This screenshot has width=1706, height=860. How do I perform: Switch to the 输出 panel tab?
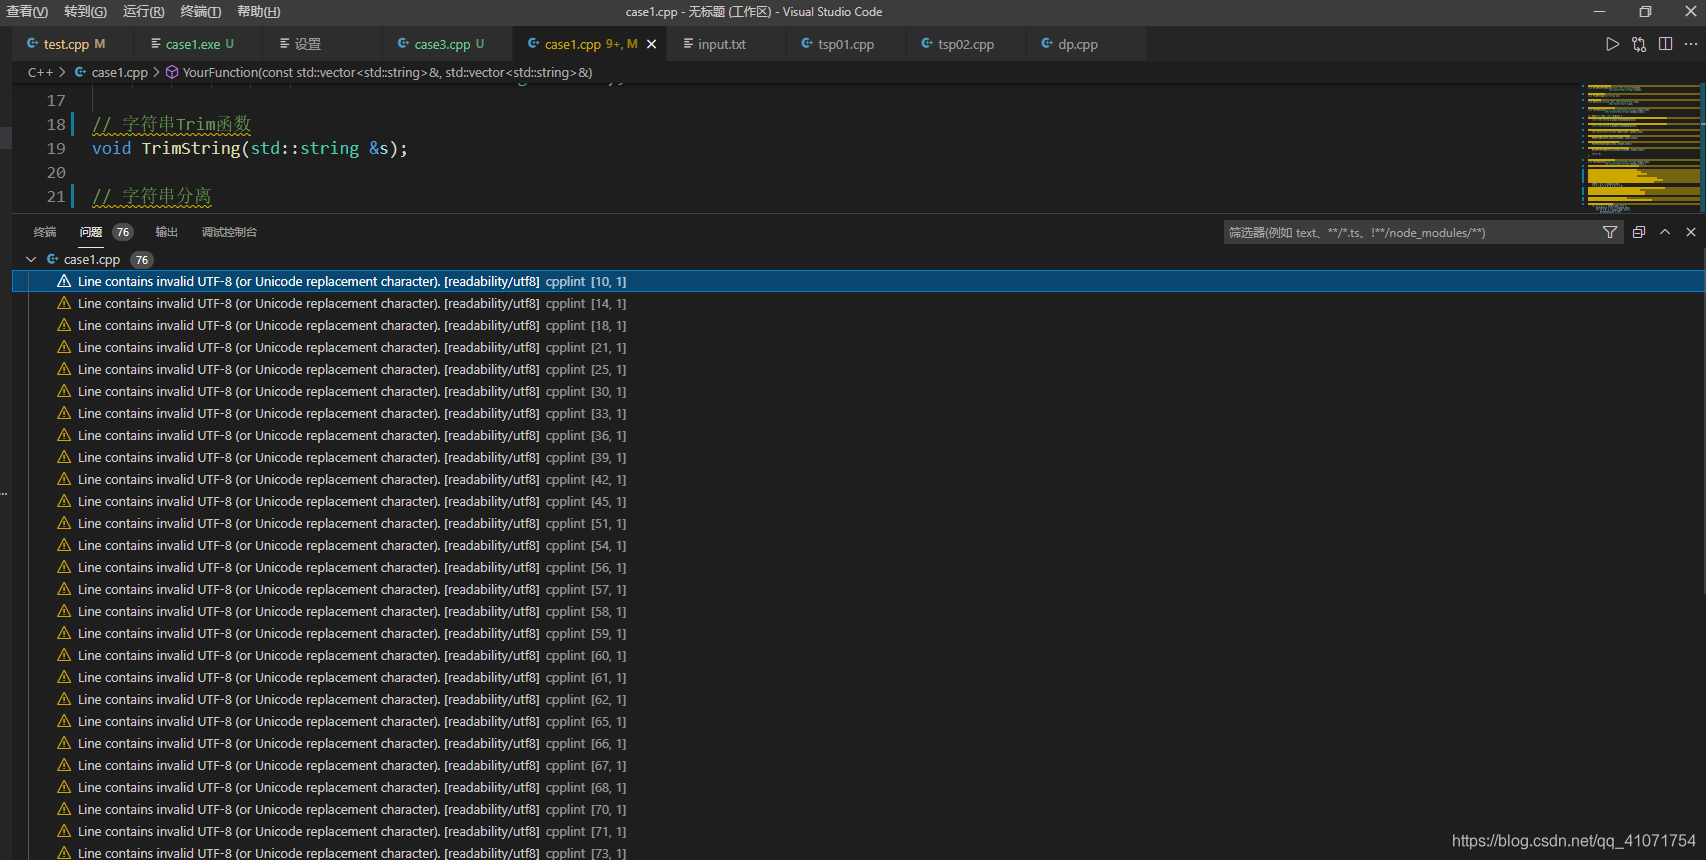click(x=167, y=232)
